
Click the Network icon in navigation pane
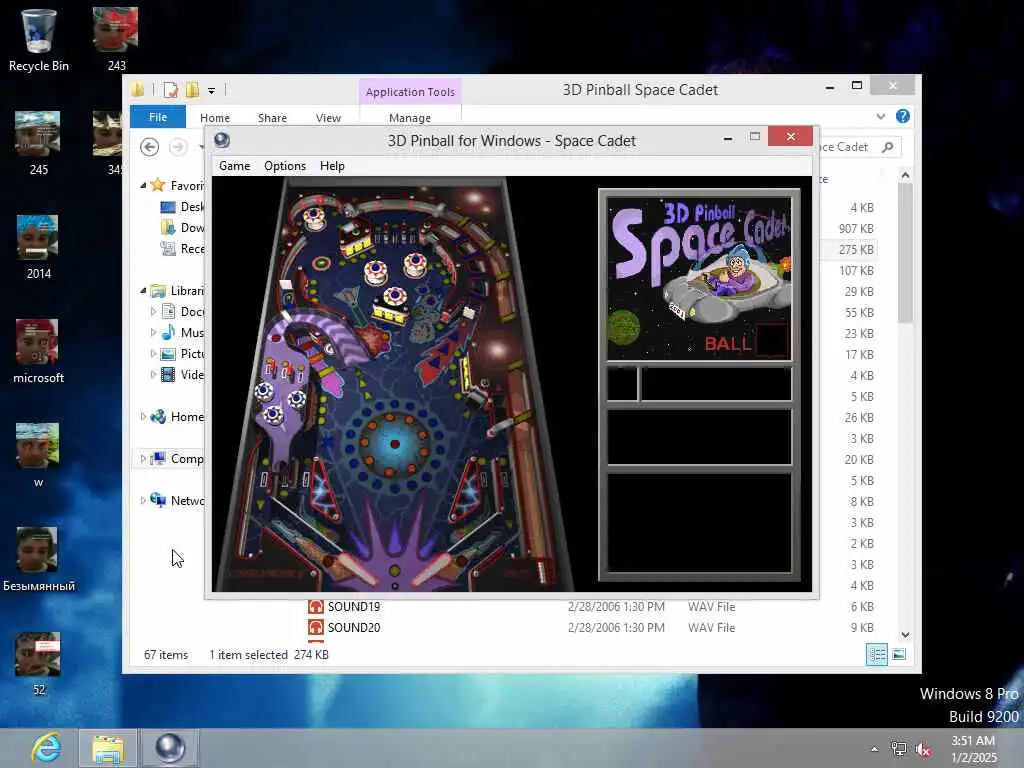[157, 500]
